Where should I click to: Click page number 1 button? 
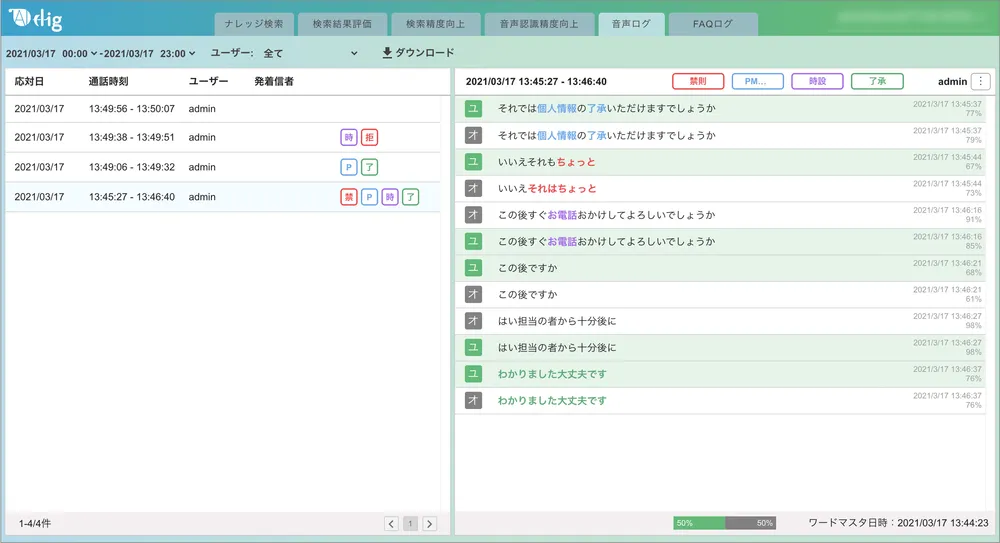point(410,524)
